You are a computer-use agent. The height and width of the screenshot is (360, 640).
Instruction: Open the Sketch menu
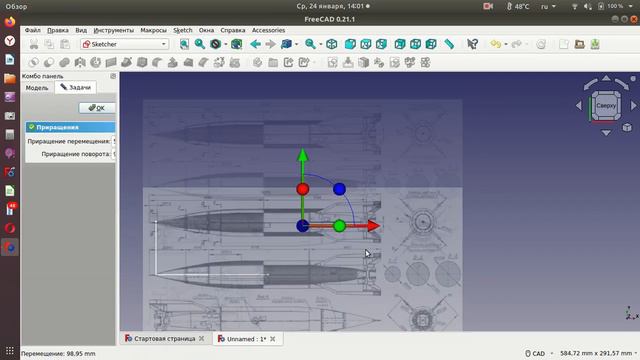point(182,30)
